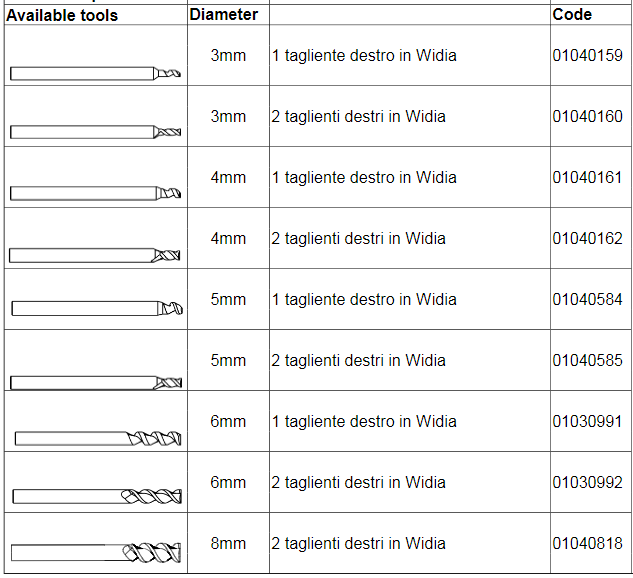Image resolution: width=633 pixels, height=578 pixels.
Task: Click code 01040584
Action: click(587, 299)
